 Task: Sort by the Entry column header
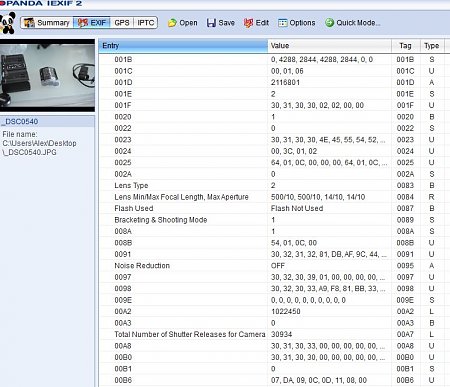coord(183,46)
